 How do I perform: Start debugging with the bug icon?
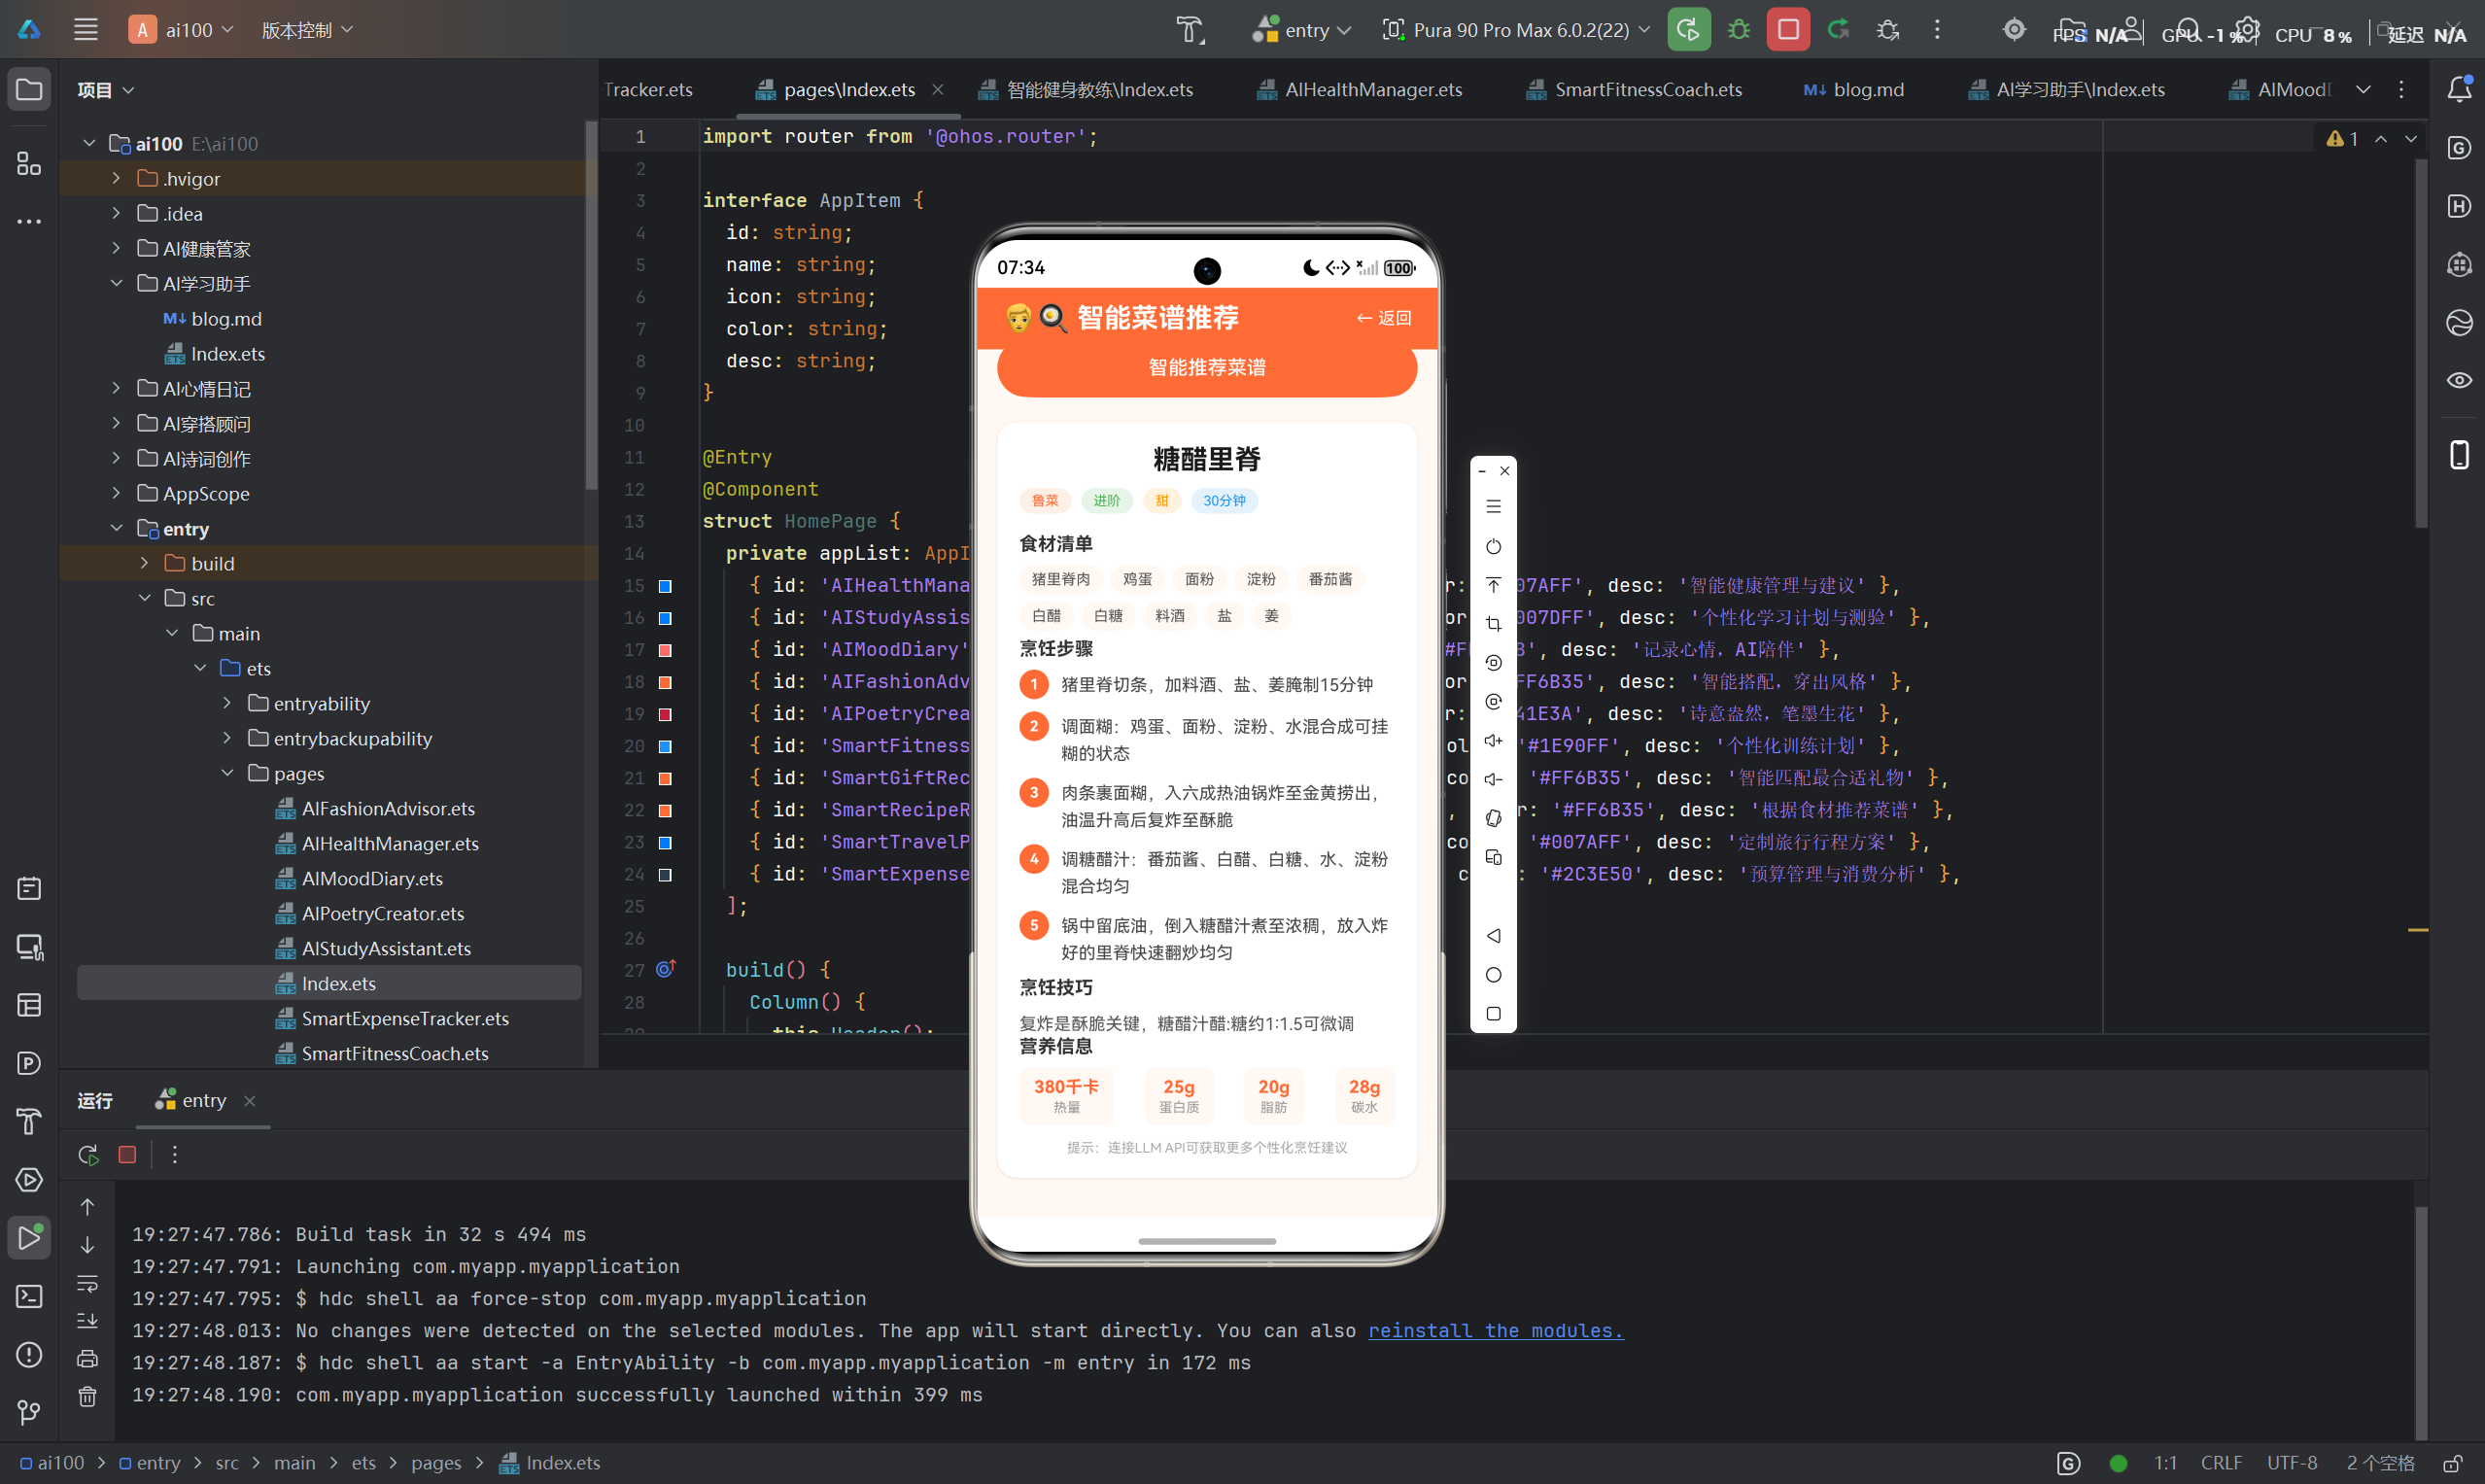tap(1739, 30)
